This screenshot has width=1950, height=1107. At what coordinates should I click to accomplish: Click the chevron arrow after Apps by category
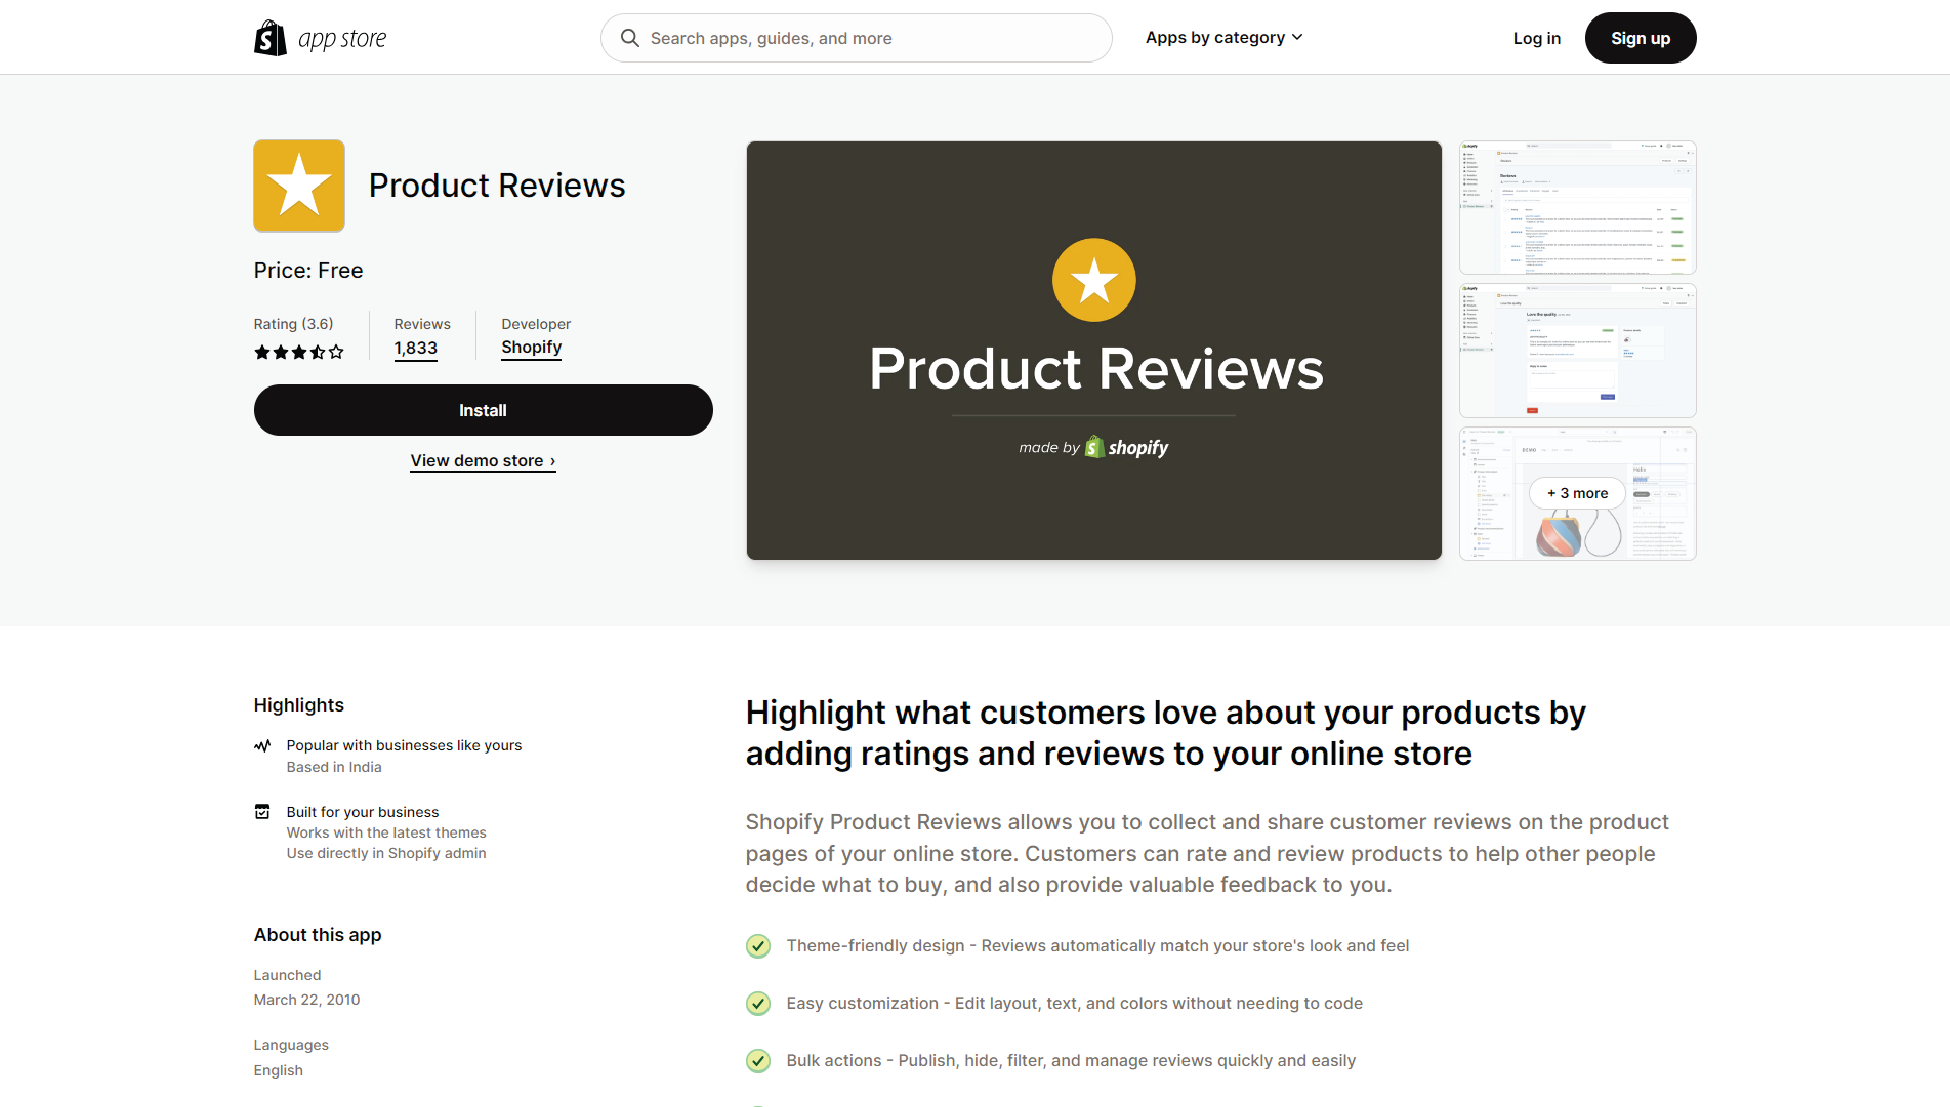[1297, 38]
